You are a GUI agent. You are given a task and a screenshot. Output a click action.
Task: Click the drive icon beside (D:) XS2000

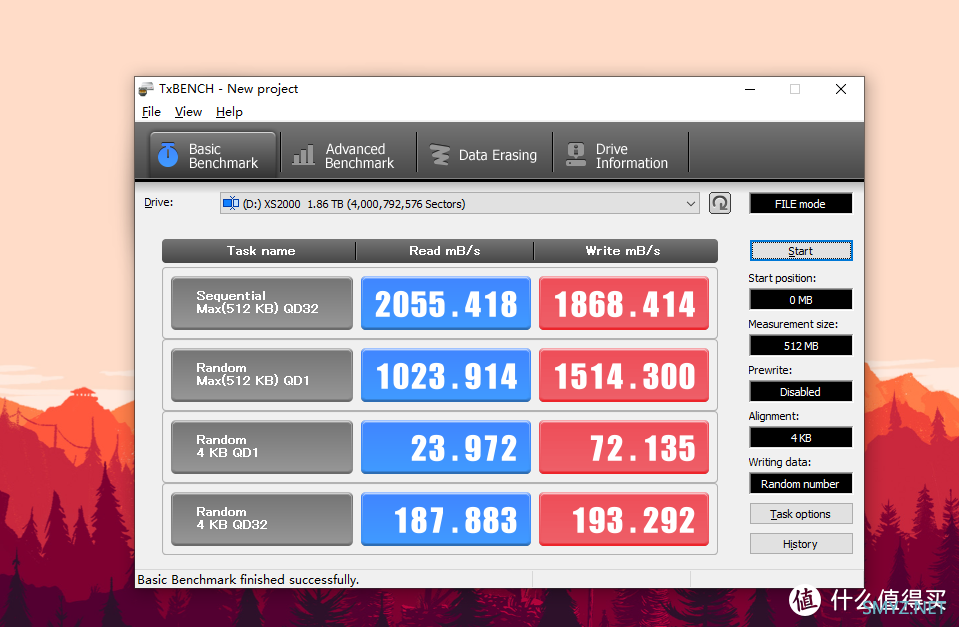(x=231, y=203)
